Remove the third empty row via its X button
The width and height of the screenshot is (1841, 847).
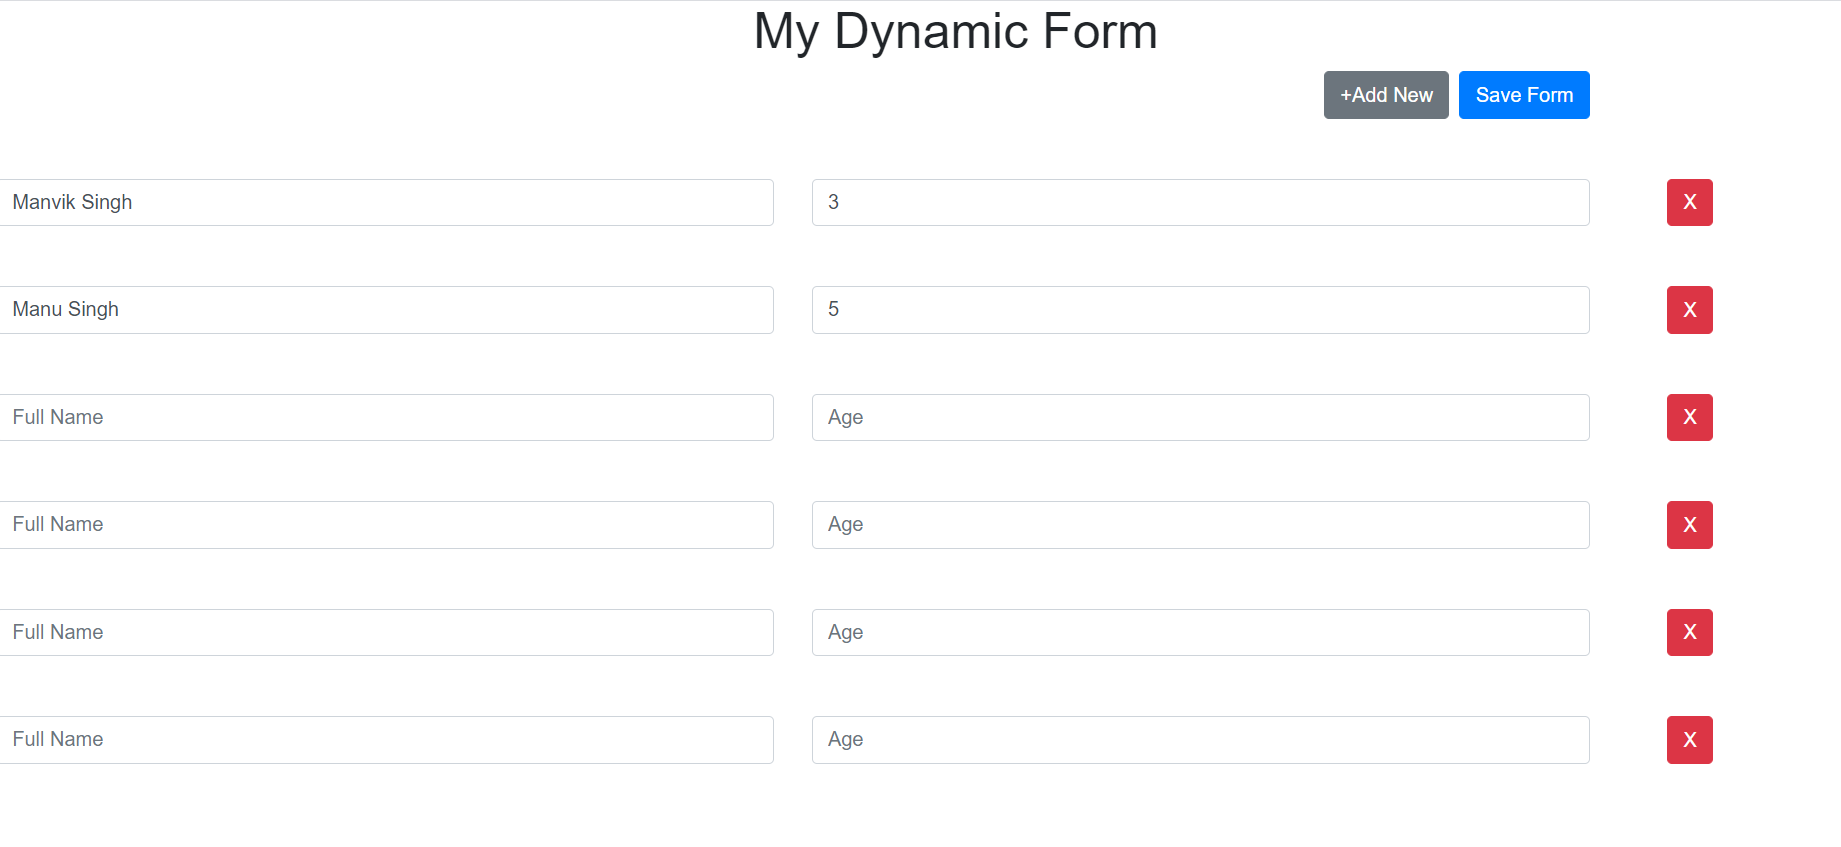(1689, 417)
